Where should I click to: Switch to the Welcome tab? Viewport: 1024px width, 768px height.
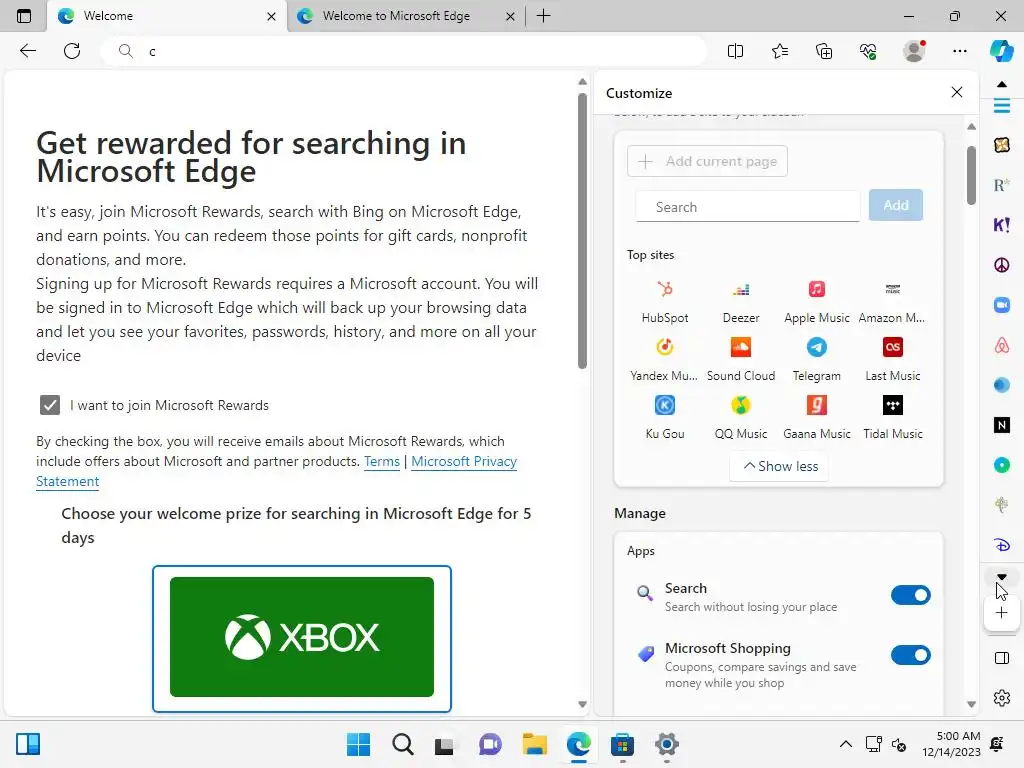point(165,16)
